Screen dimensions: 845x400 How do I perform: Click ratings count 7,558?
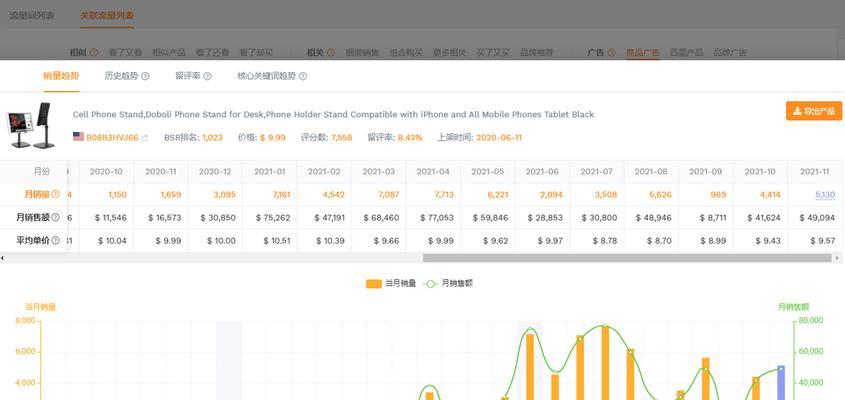[341, 137]
